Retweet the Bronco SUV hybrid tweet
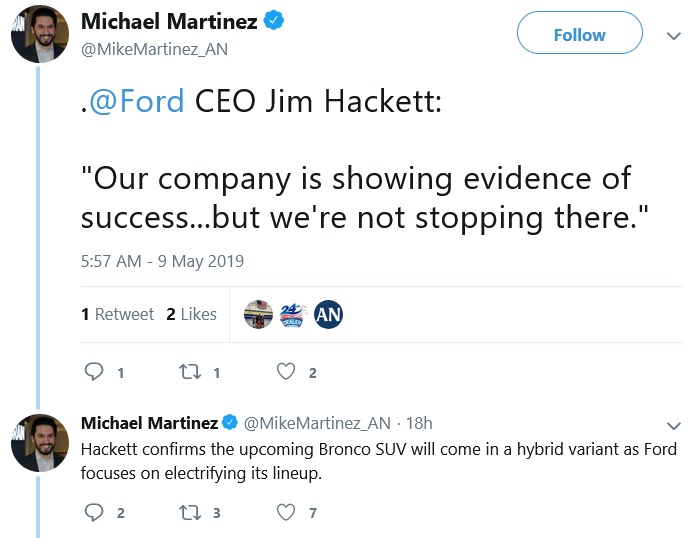 (189, 512)
